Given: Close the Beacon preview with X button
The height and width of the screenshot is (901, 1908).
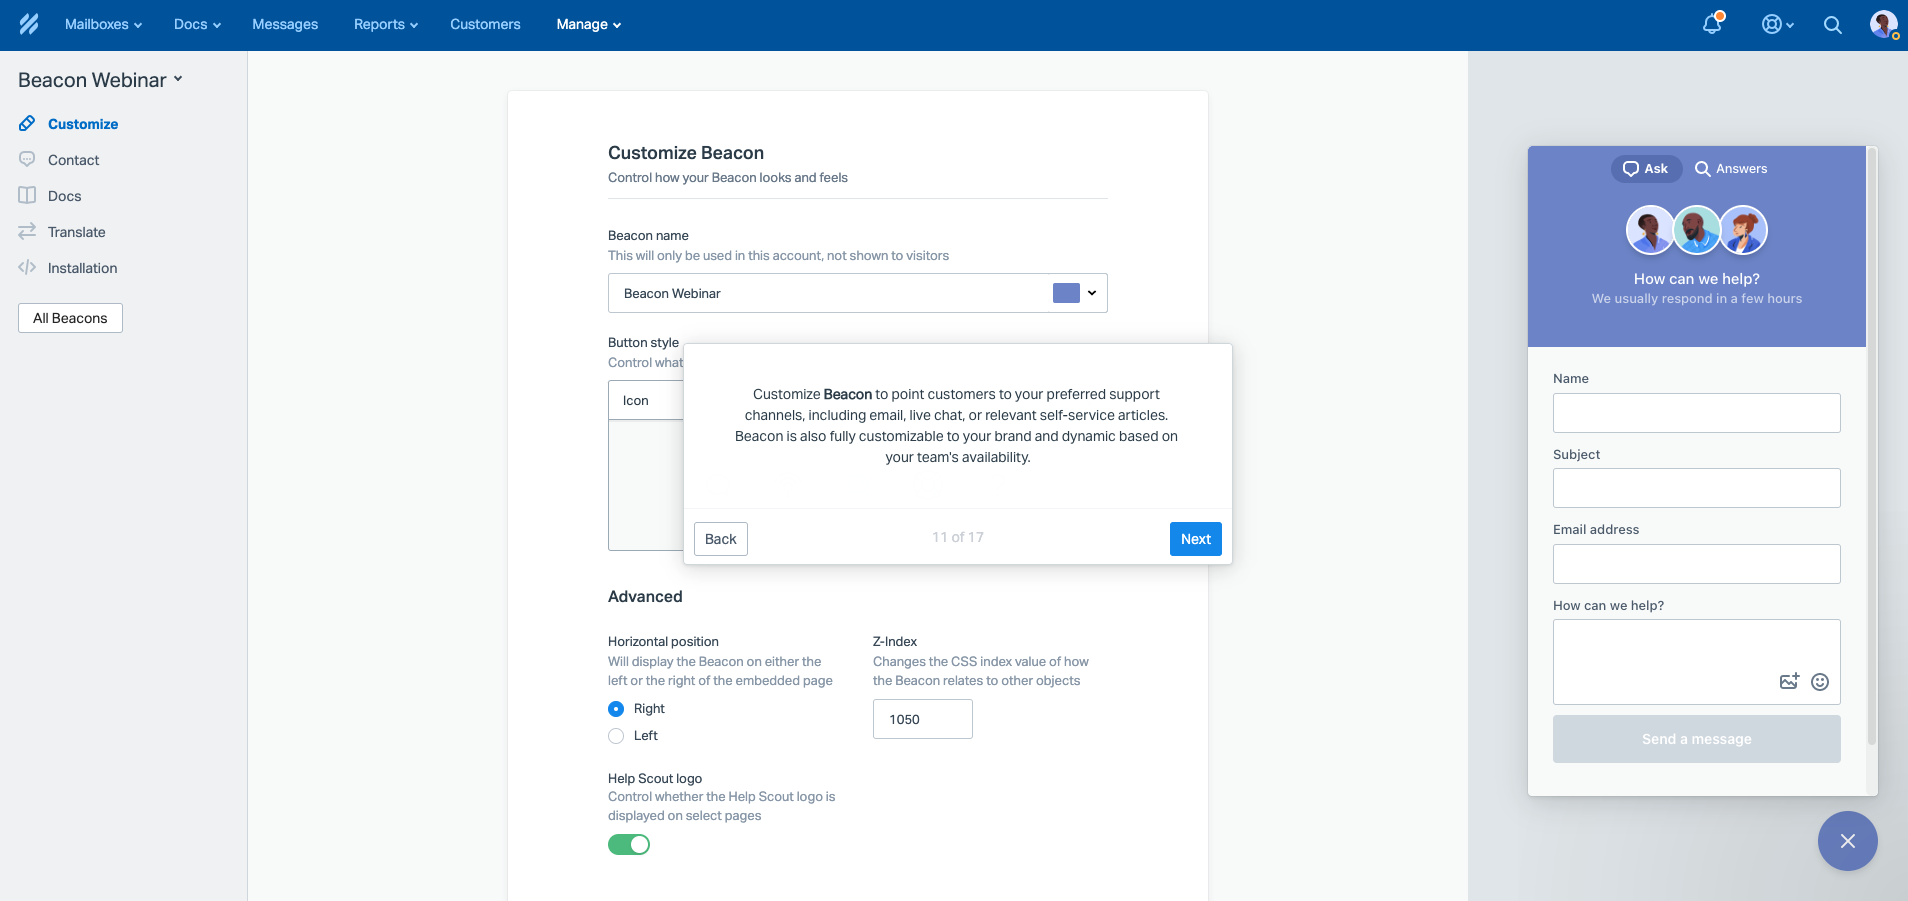Looking at the screenshot, I should click(1847, 841).
